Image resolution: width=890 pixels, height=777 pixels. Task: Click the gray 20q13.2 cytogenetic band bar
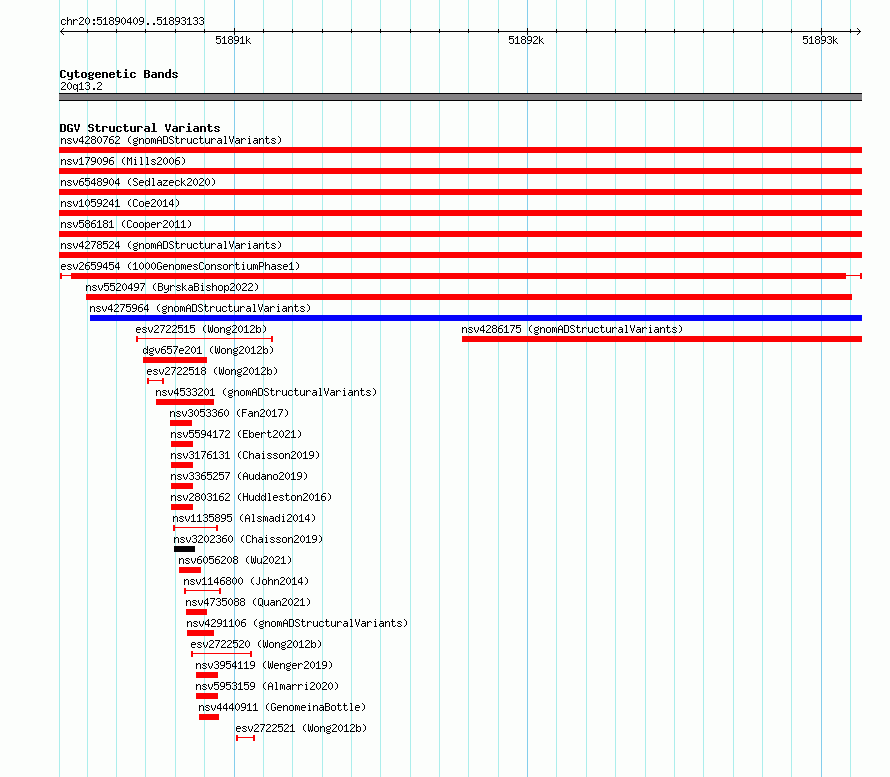pyautogui.click(x=460, y=97)
